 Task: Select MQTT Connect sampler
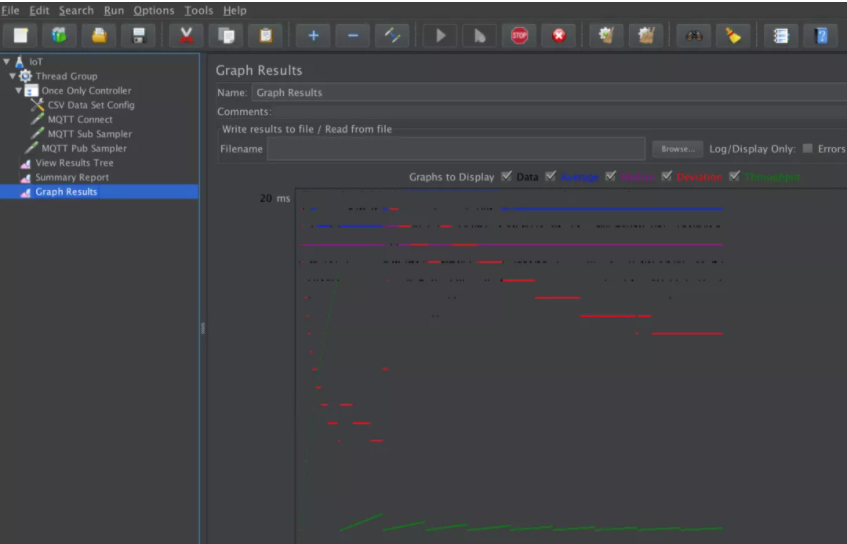point(80,119)
